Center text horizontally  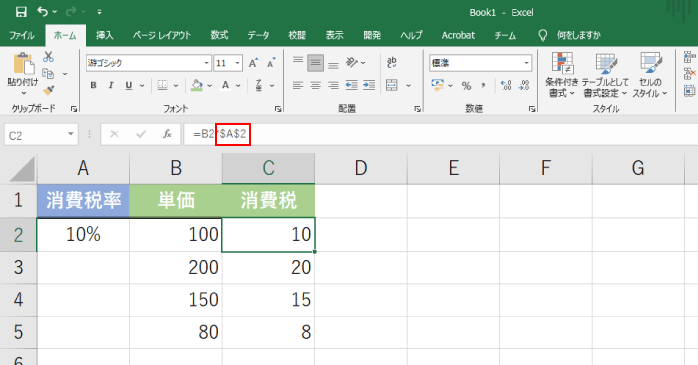(x=316, y=85)
